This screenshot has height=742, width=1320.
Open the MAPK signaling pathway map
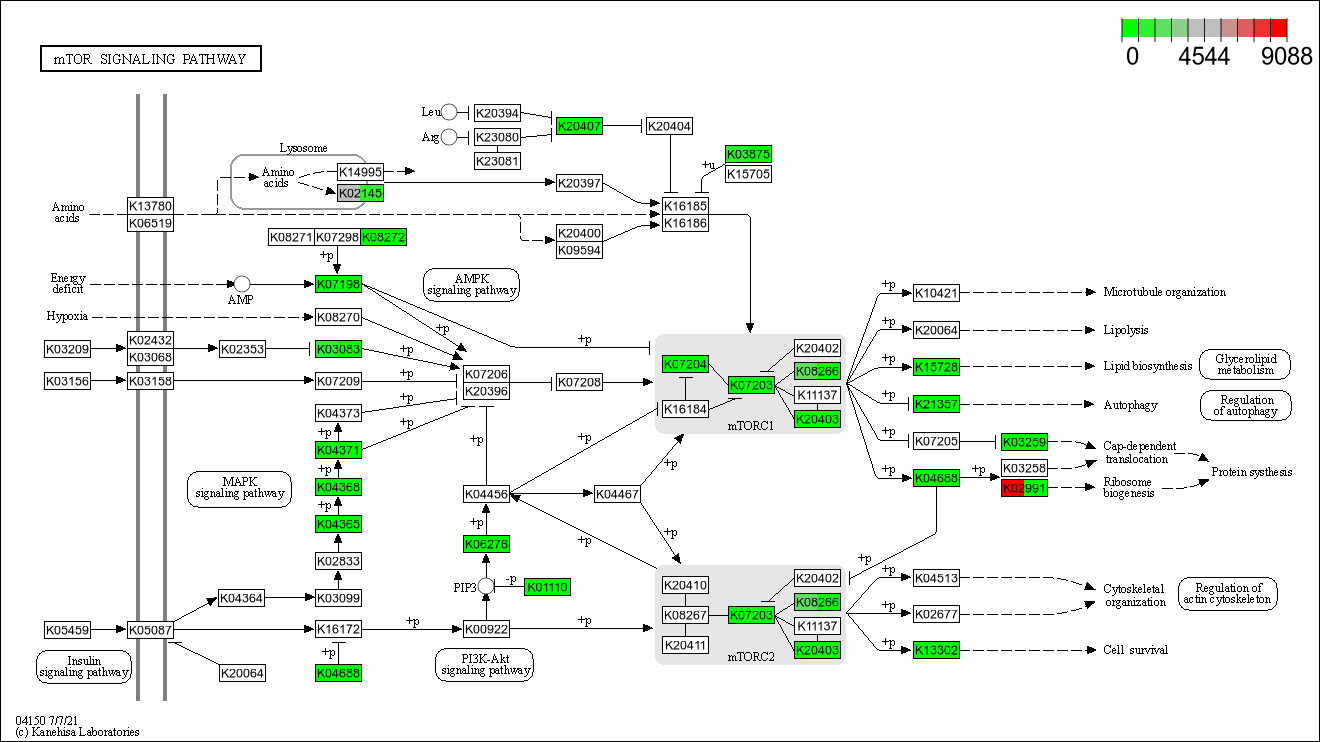[x=240, y=487]
